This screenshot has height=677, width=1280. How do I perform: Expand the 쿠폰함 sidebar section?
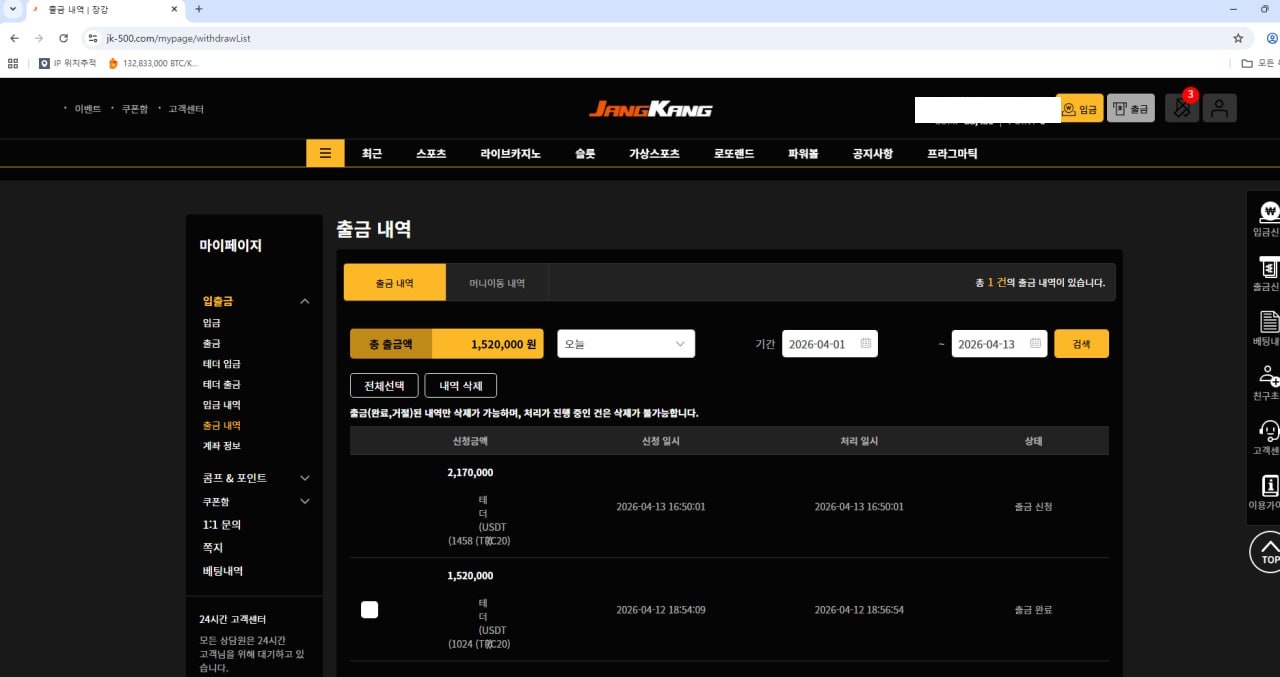click(305, 501)
